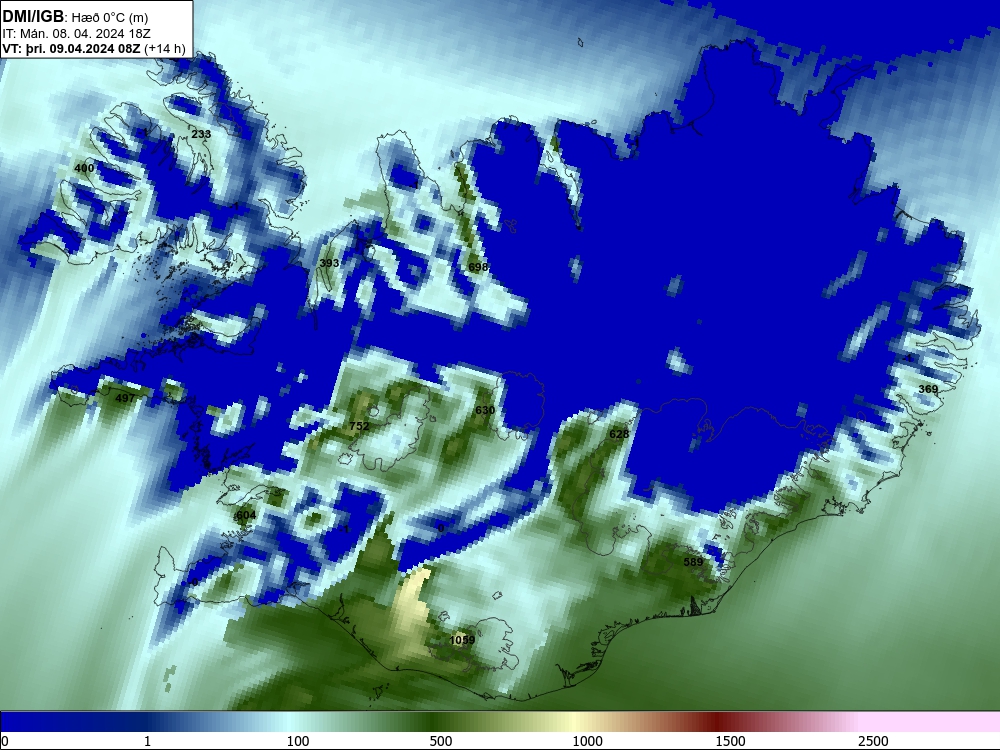Click the 500 tick label under the colorbar
The image size is (1000, 750).
tap(441, 741)
